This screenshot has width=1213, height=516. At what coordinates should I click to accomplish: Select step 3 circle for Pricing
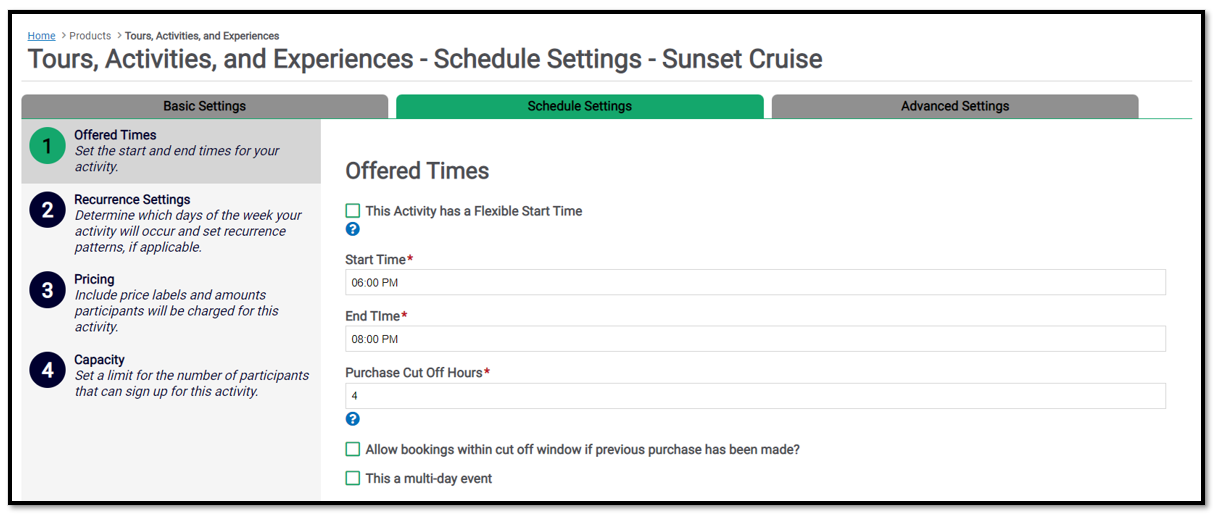[47, 292]
